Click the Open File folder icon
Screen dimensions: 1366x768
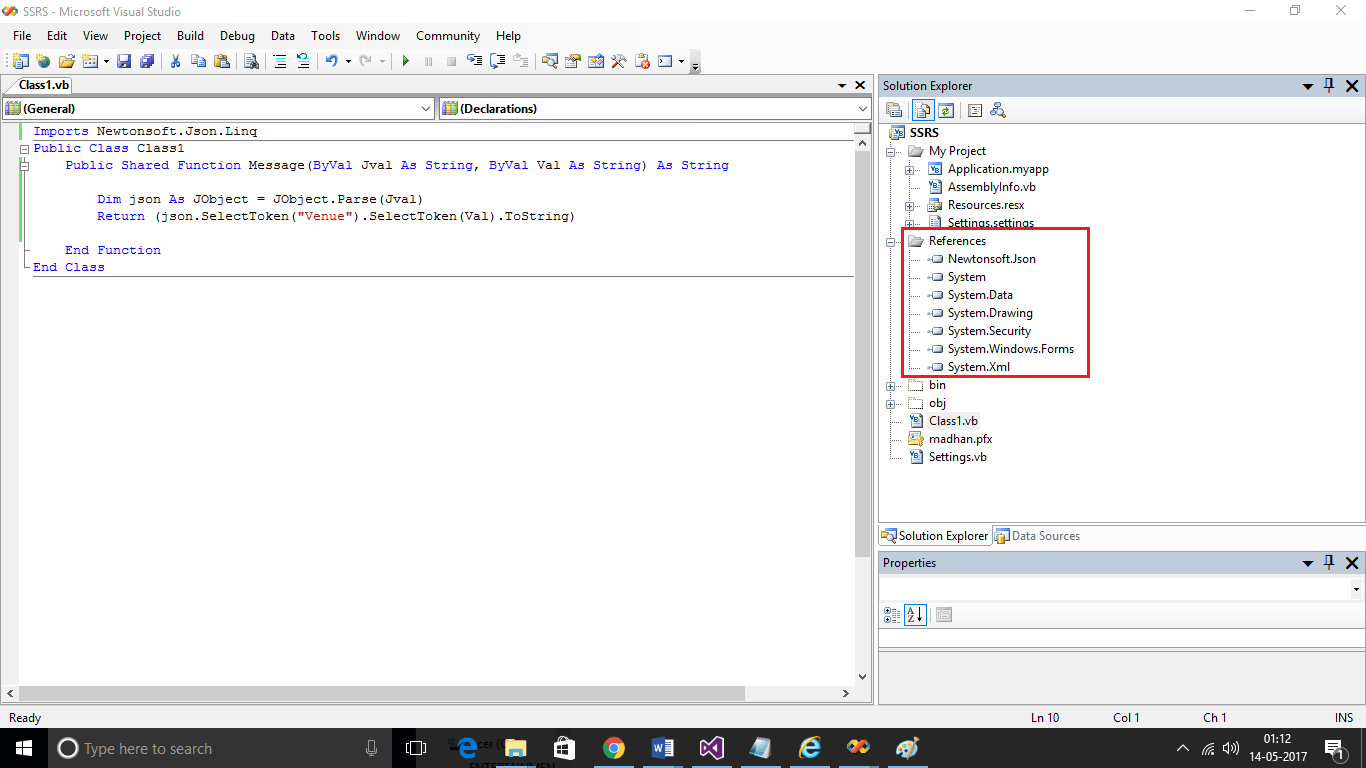pos(67,61)
